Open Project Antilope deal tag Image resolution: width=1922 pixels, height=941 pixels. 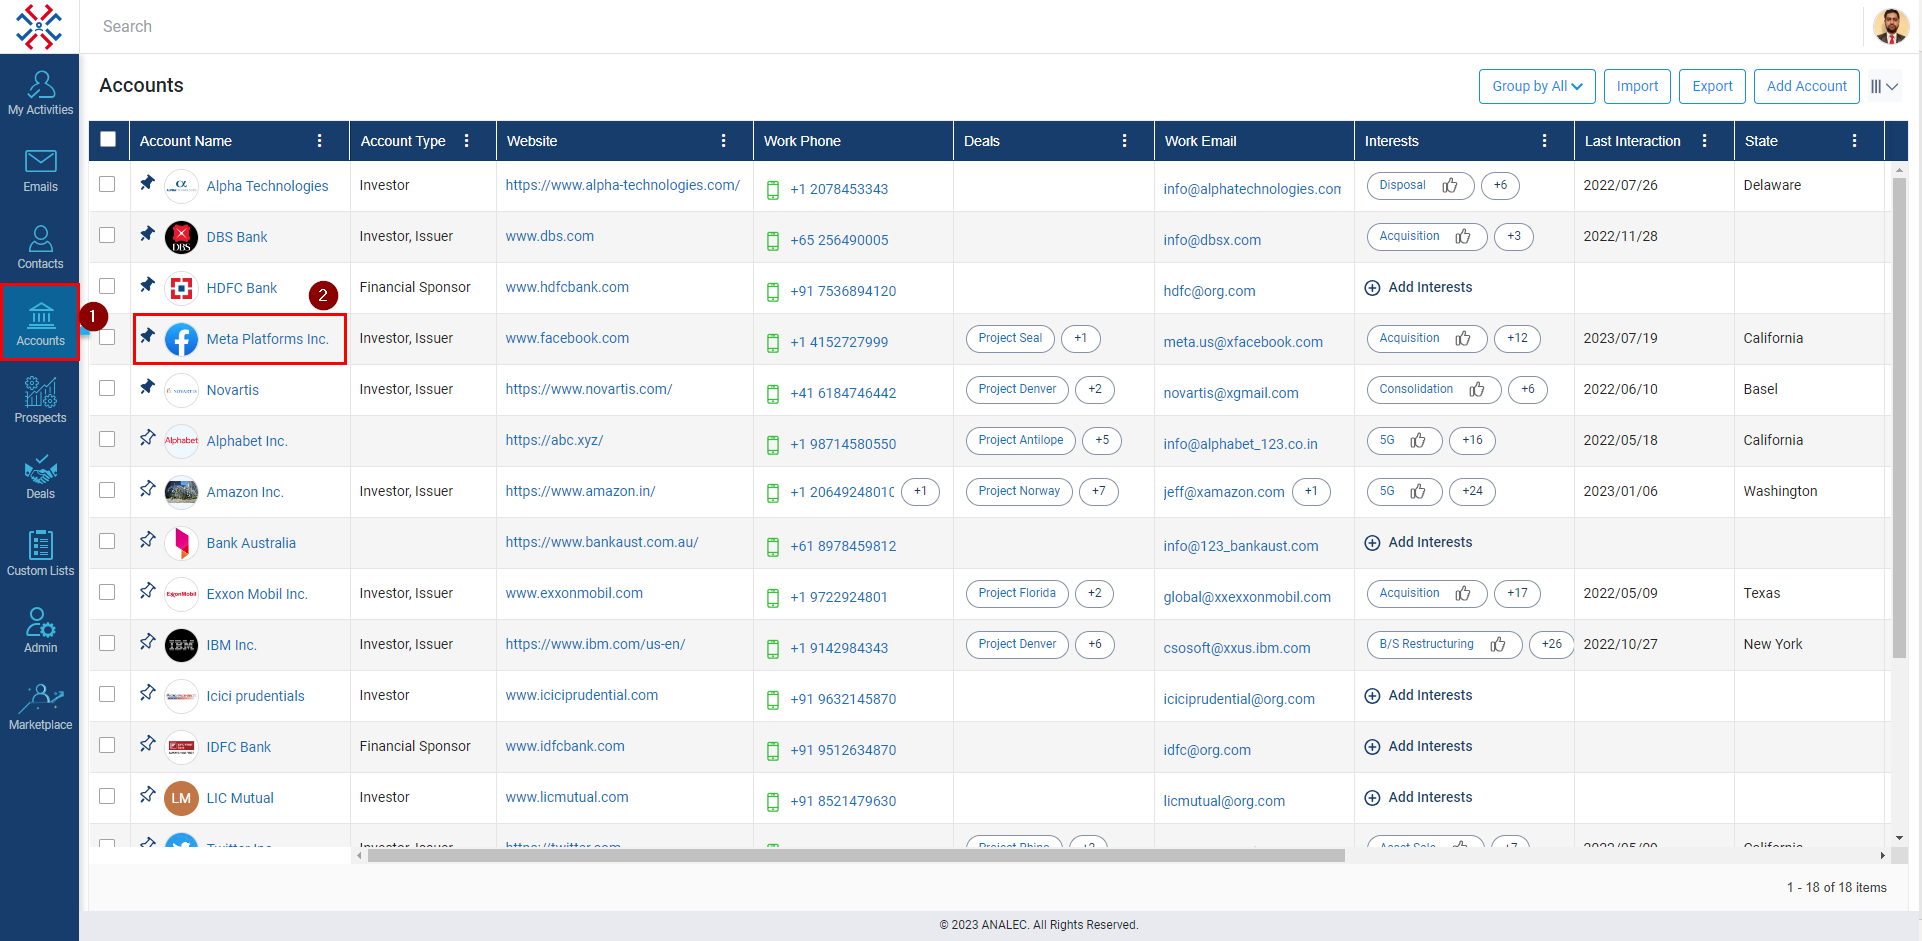(1021, 440)
